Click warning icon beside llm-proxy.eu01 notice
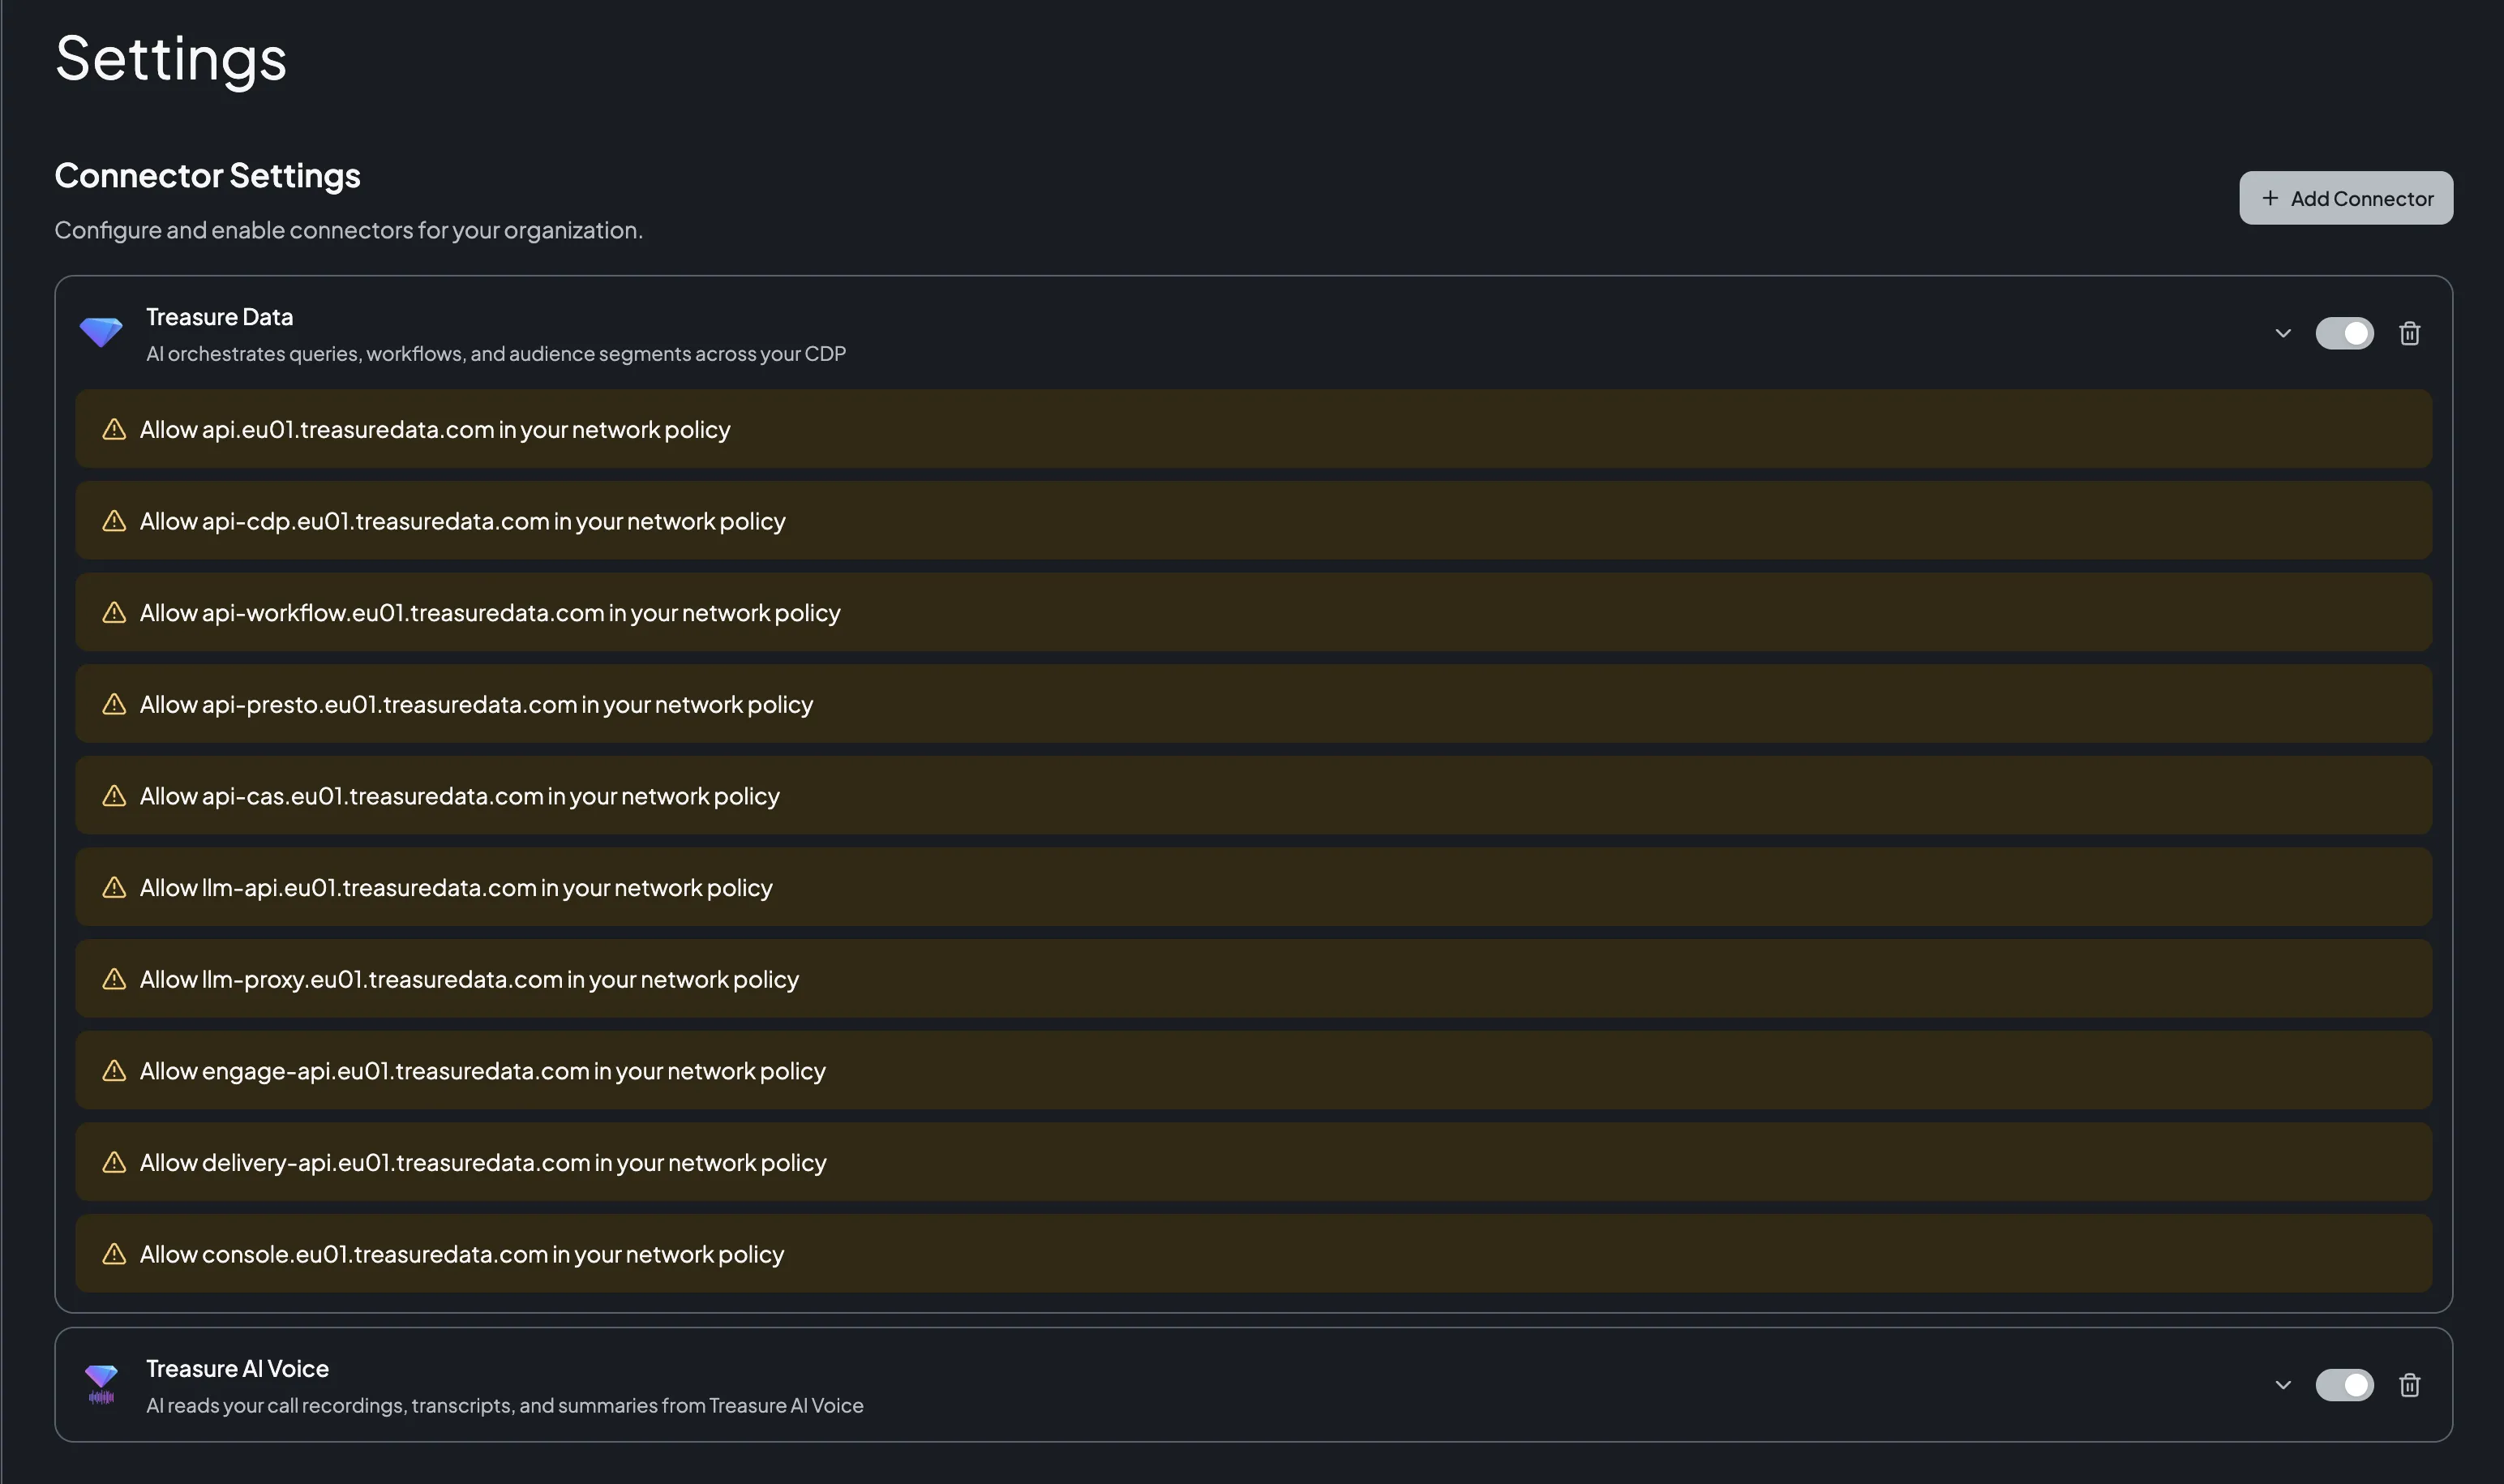 coord(115,979)
